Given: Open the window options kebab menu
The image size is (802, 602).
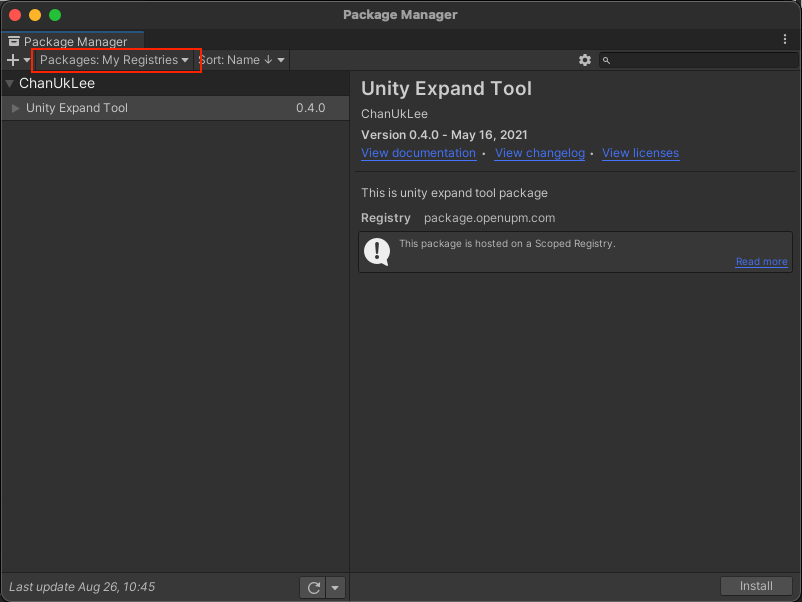Looking at the screenshot, I should pyautogui.click(x=785, y=39).
